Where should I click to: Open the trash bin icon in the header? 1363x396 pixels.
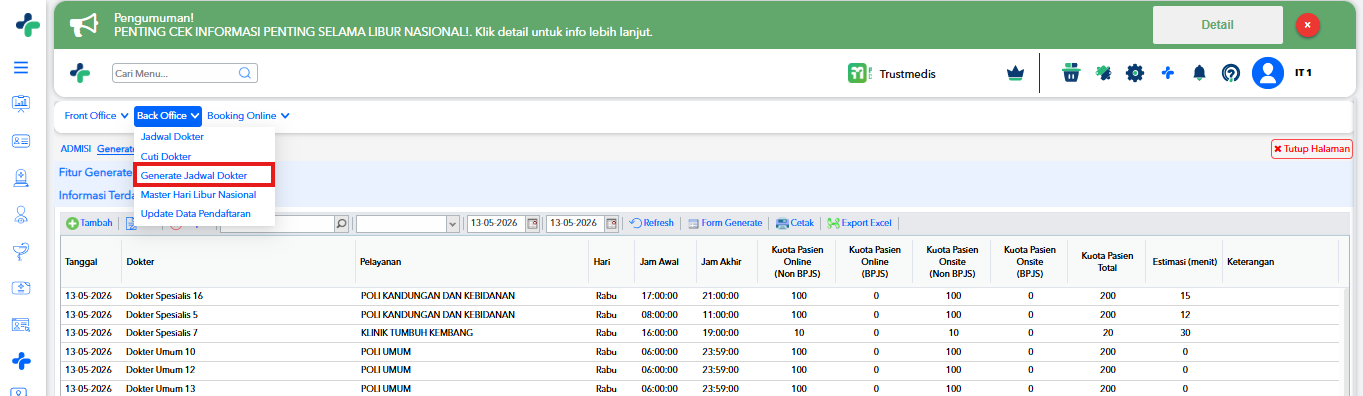point(1071,73)
